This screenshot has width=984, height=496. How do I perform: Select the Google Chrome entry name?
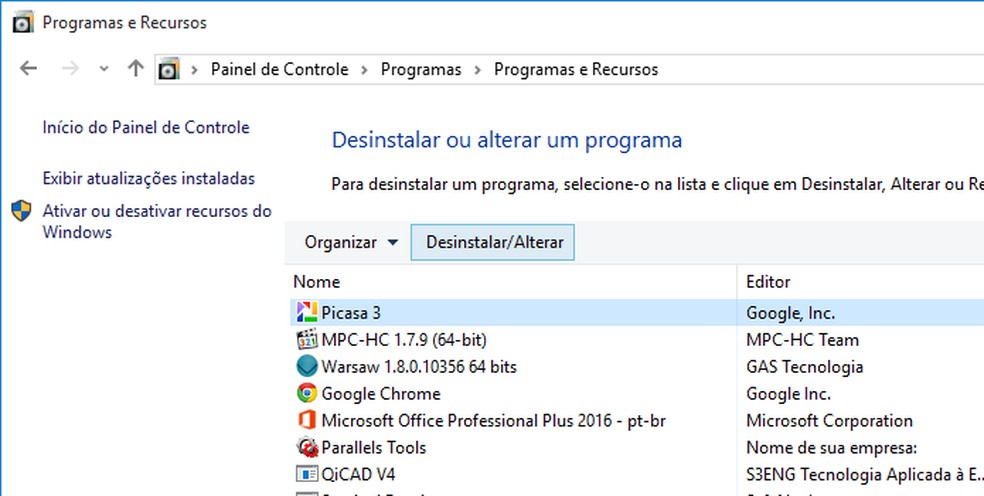click(x=381, y=394)
